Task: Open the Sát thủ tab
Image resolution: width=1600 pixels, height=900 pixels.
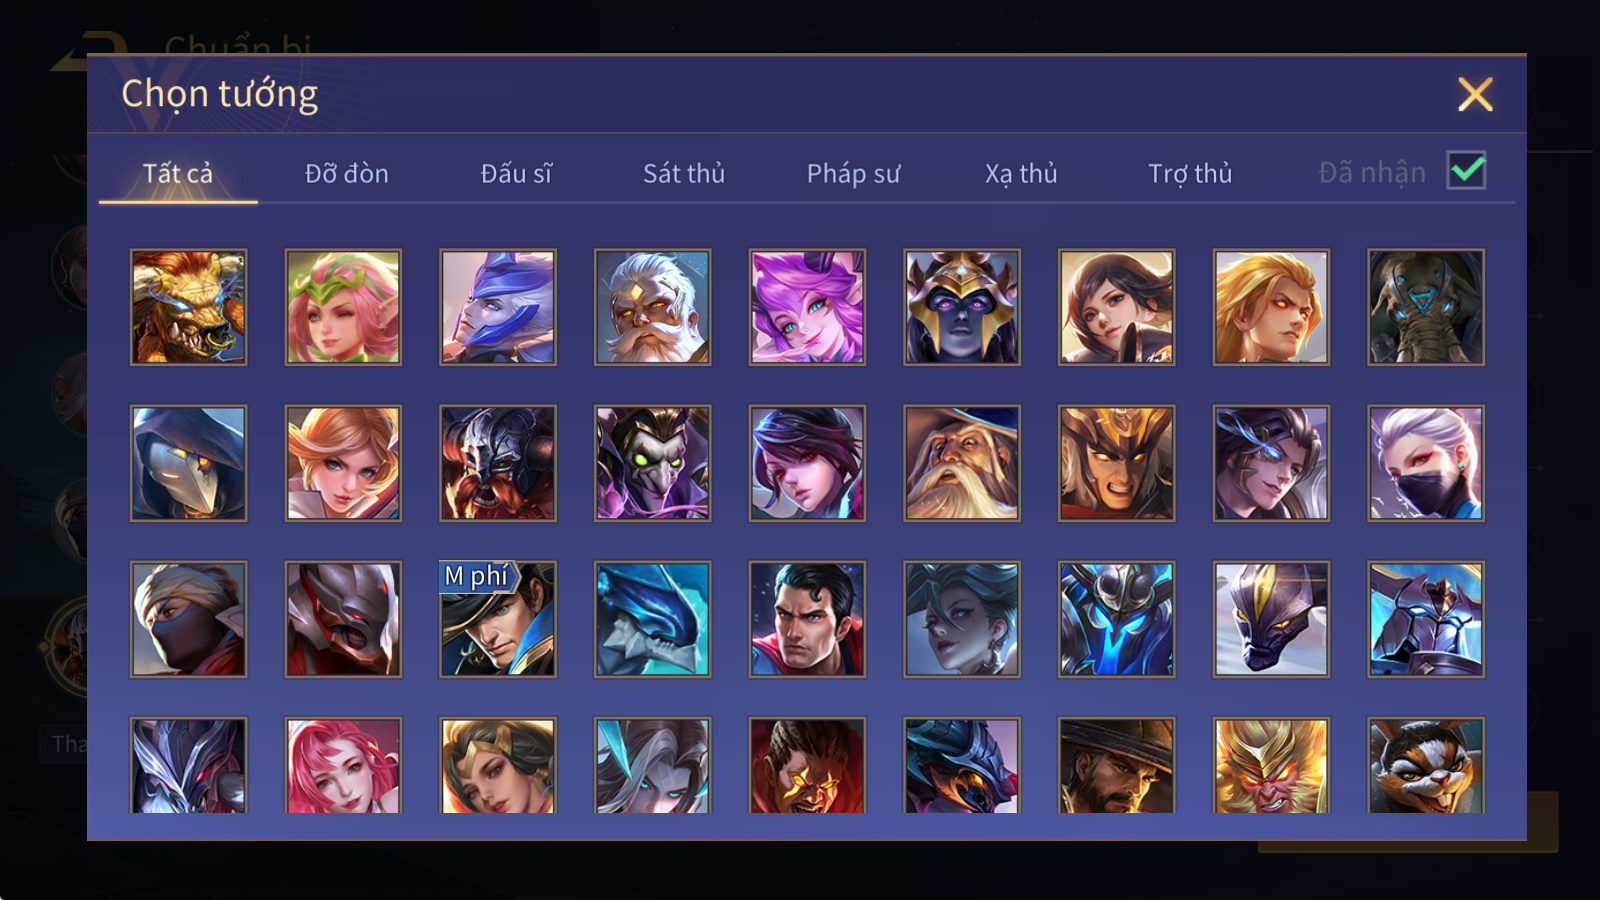Action: (684, 173)
